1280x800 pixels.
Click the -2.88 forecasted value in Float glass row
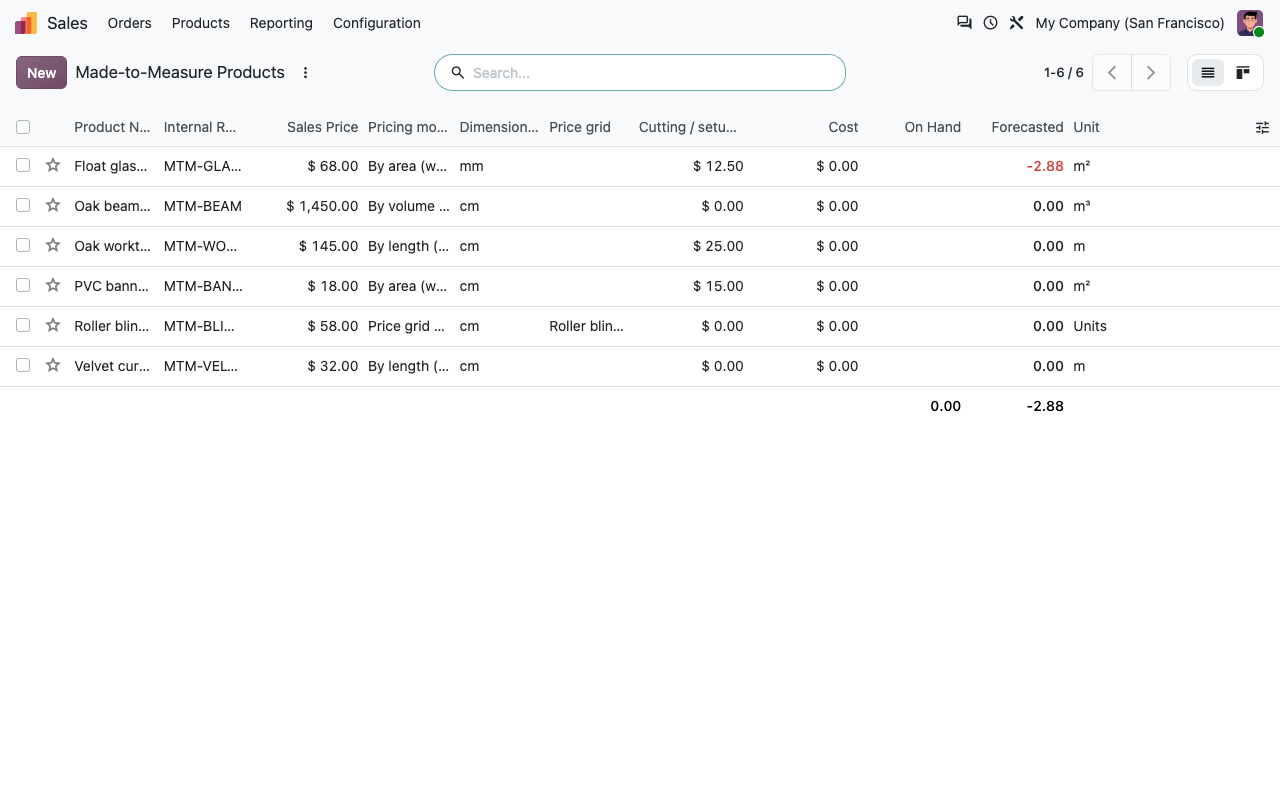click(x=1045, y=166)
